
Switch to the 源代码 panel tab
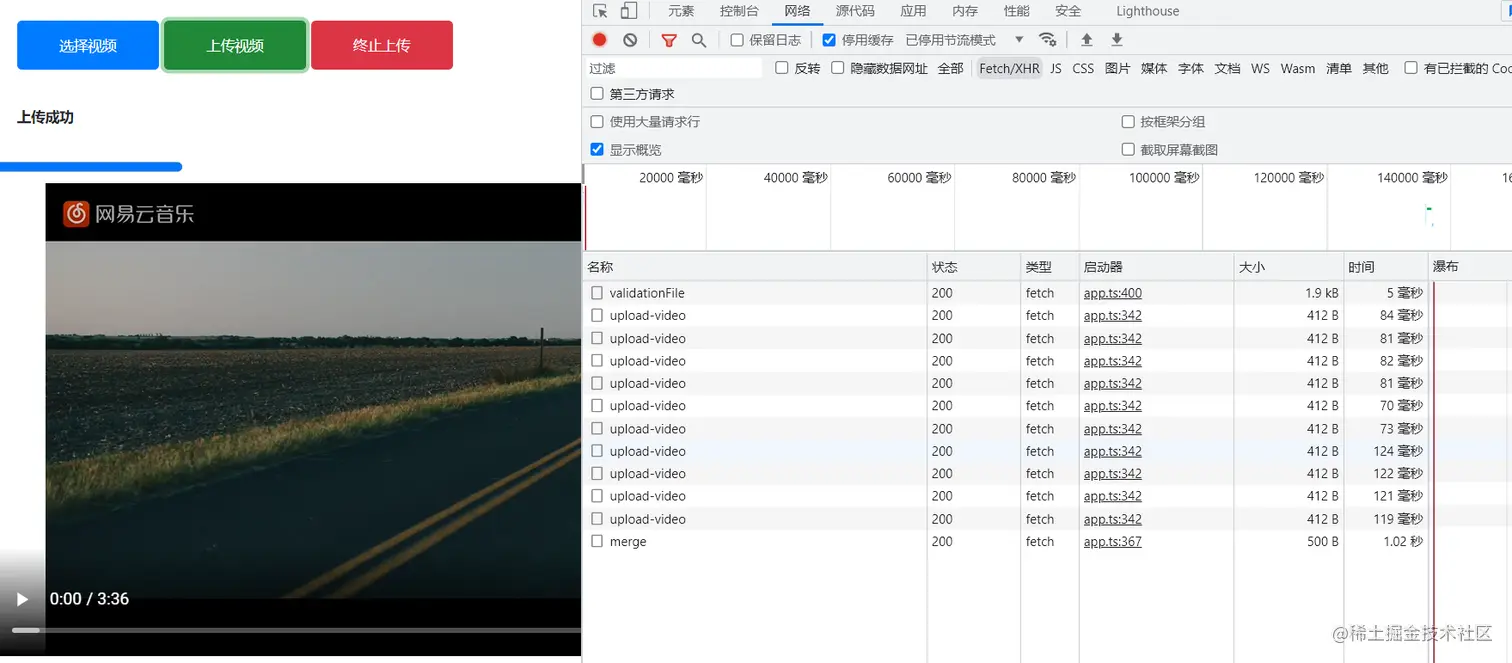point(855,11)
